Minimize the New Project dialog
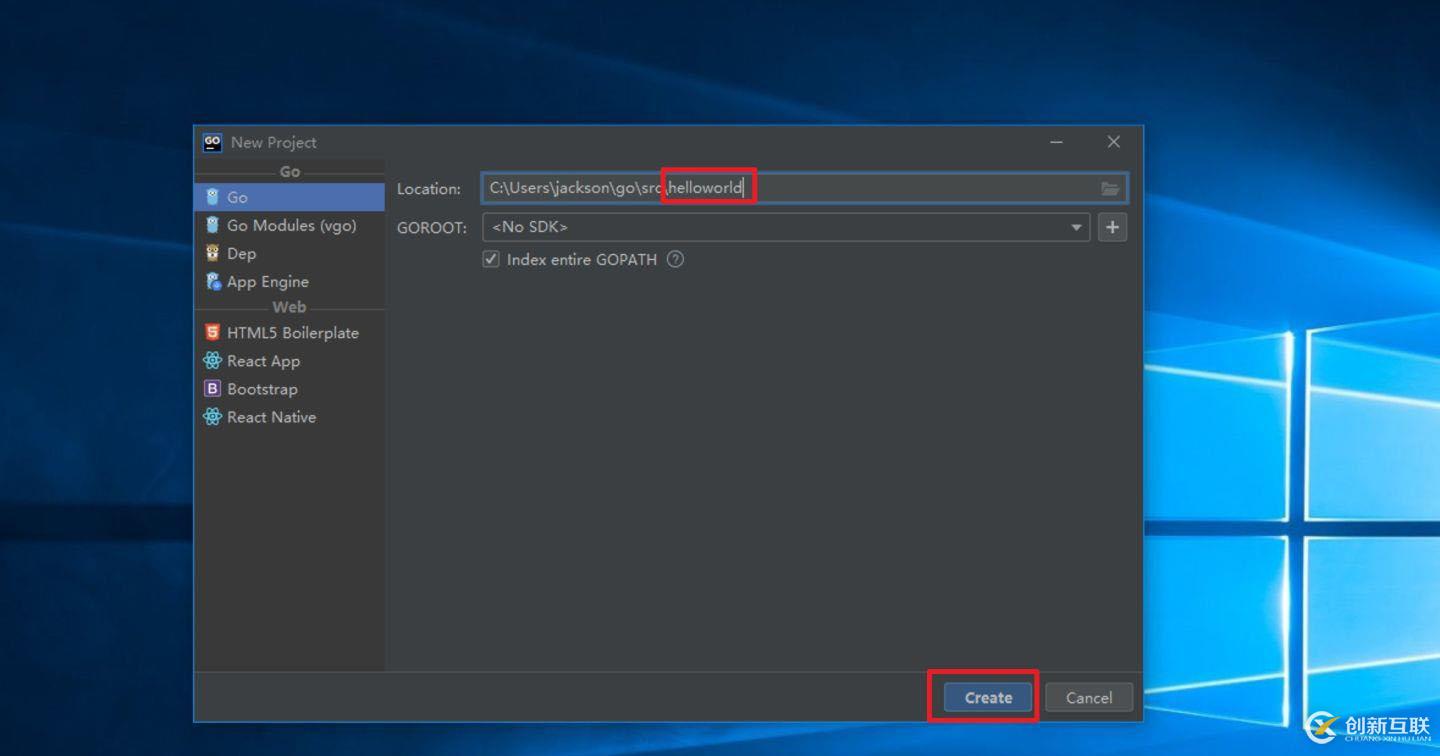 (1056, 142)
